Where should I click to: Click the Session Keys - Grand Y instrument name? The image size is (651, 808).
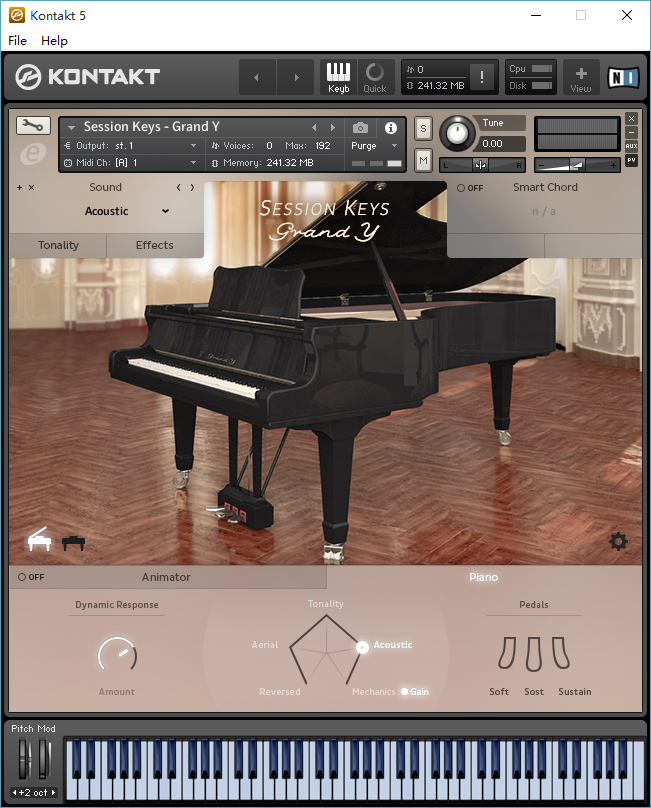[152, 127]
